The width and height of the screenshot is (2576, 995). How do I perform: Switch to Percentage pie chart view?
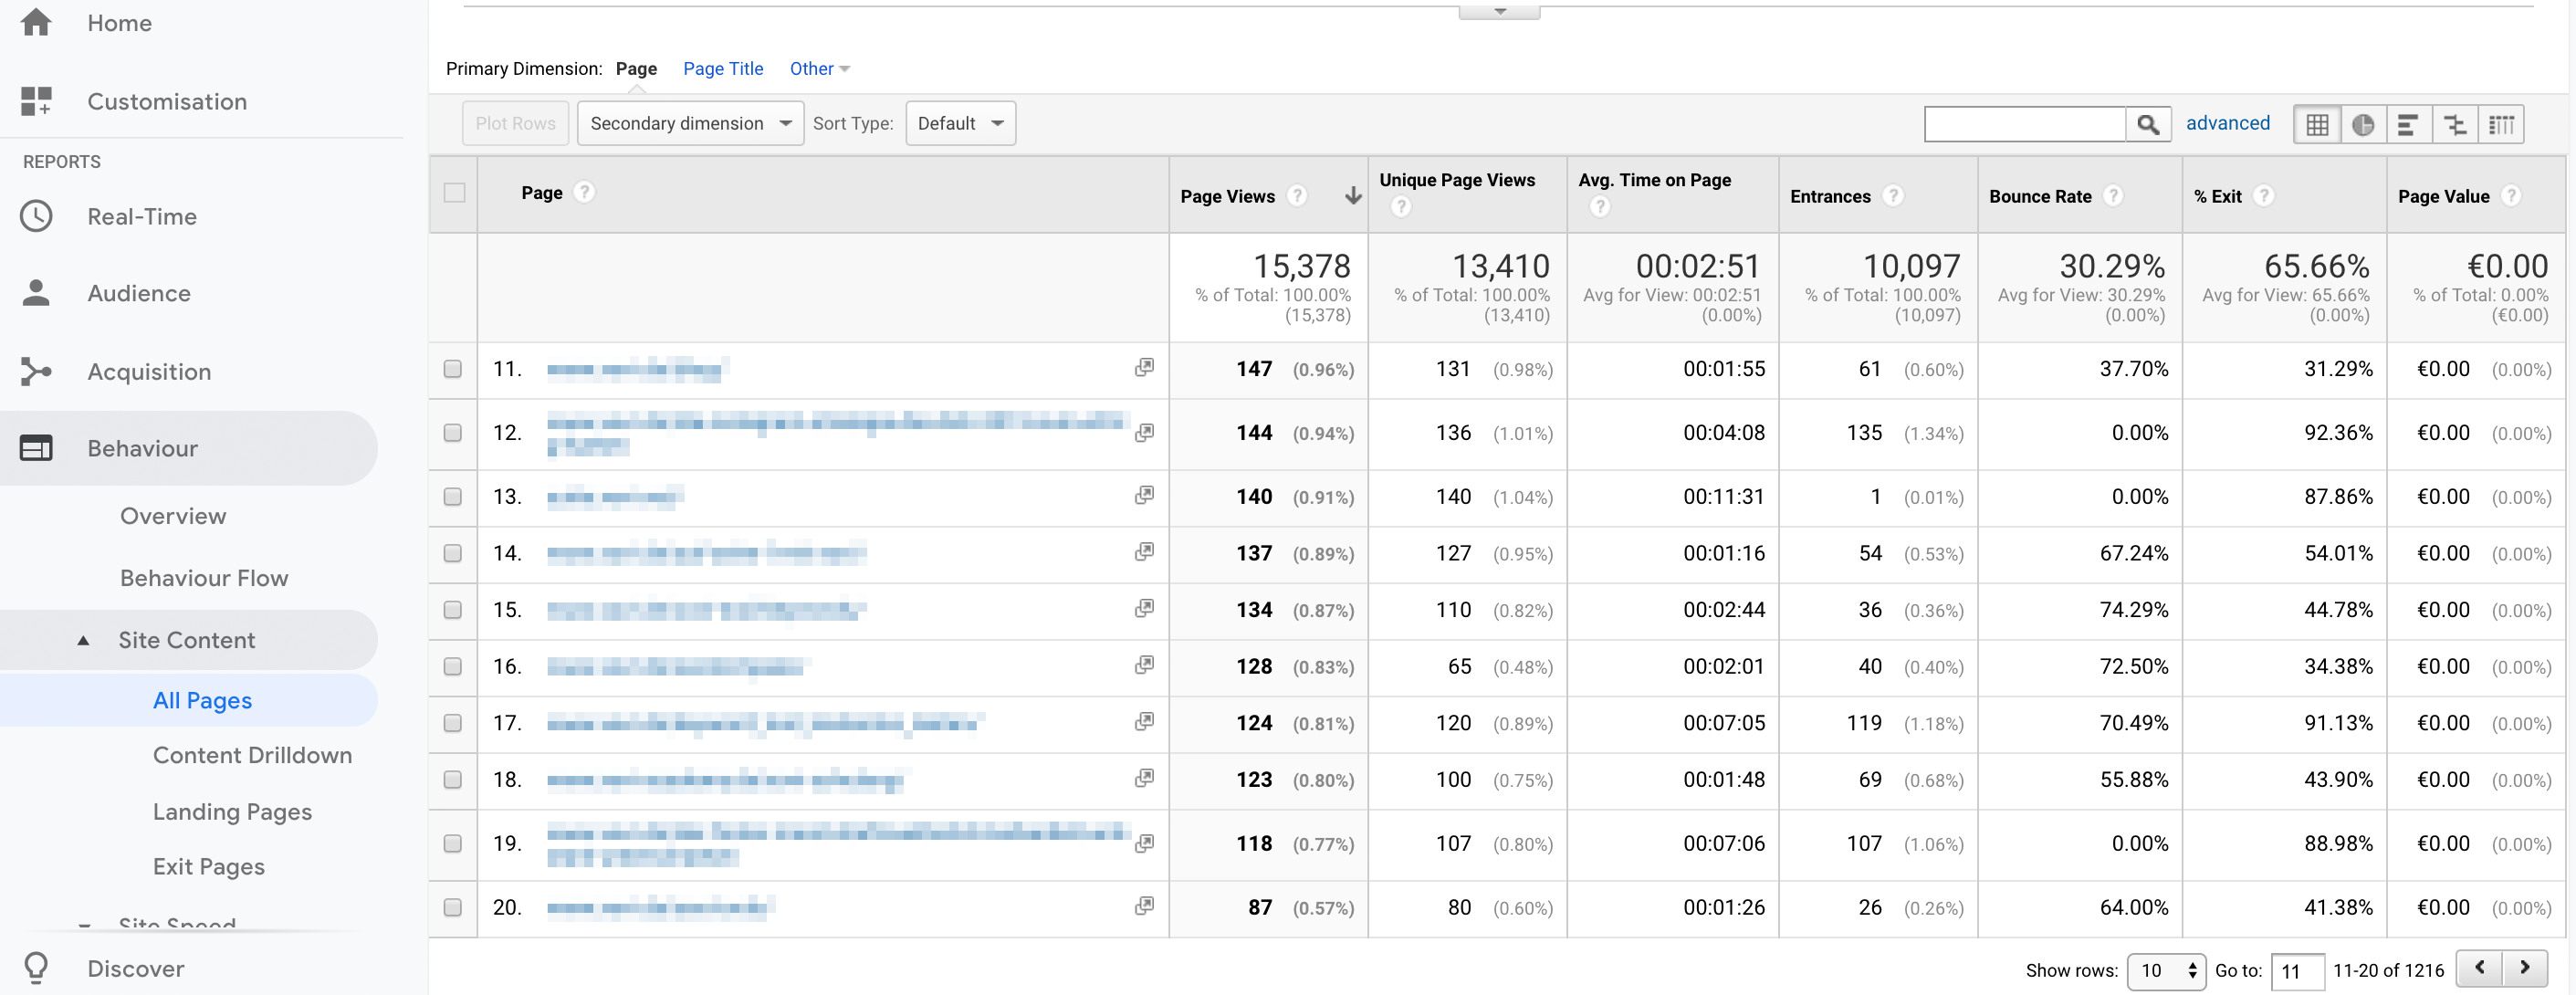pyautogui.click(x=2363, y=124)
